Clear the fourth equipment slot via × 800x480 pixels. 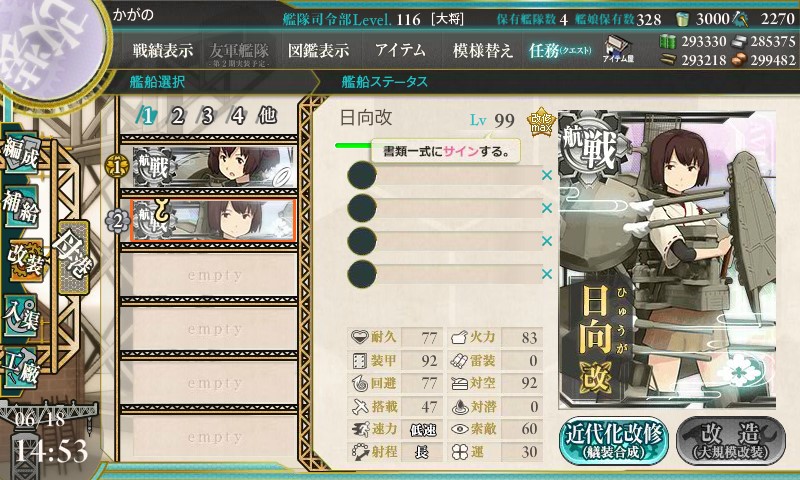tap(546, 274)
